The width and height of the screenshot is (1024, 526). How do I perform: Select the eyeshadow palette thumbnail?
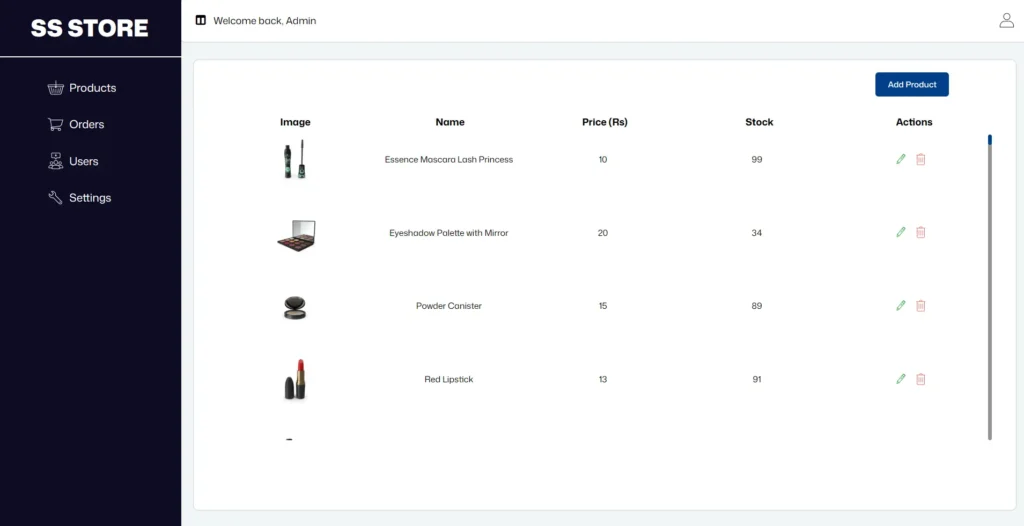click(296, 235)
